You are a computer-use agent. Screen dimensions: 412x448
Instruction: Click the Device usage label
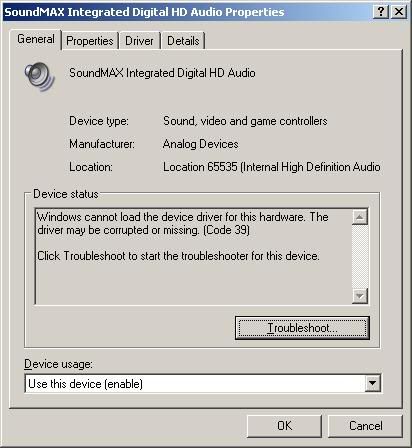click(58, 364)
